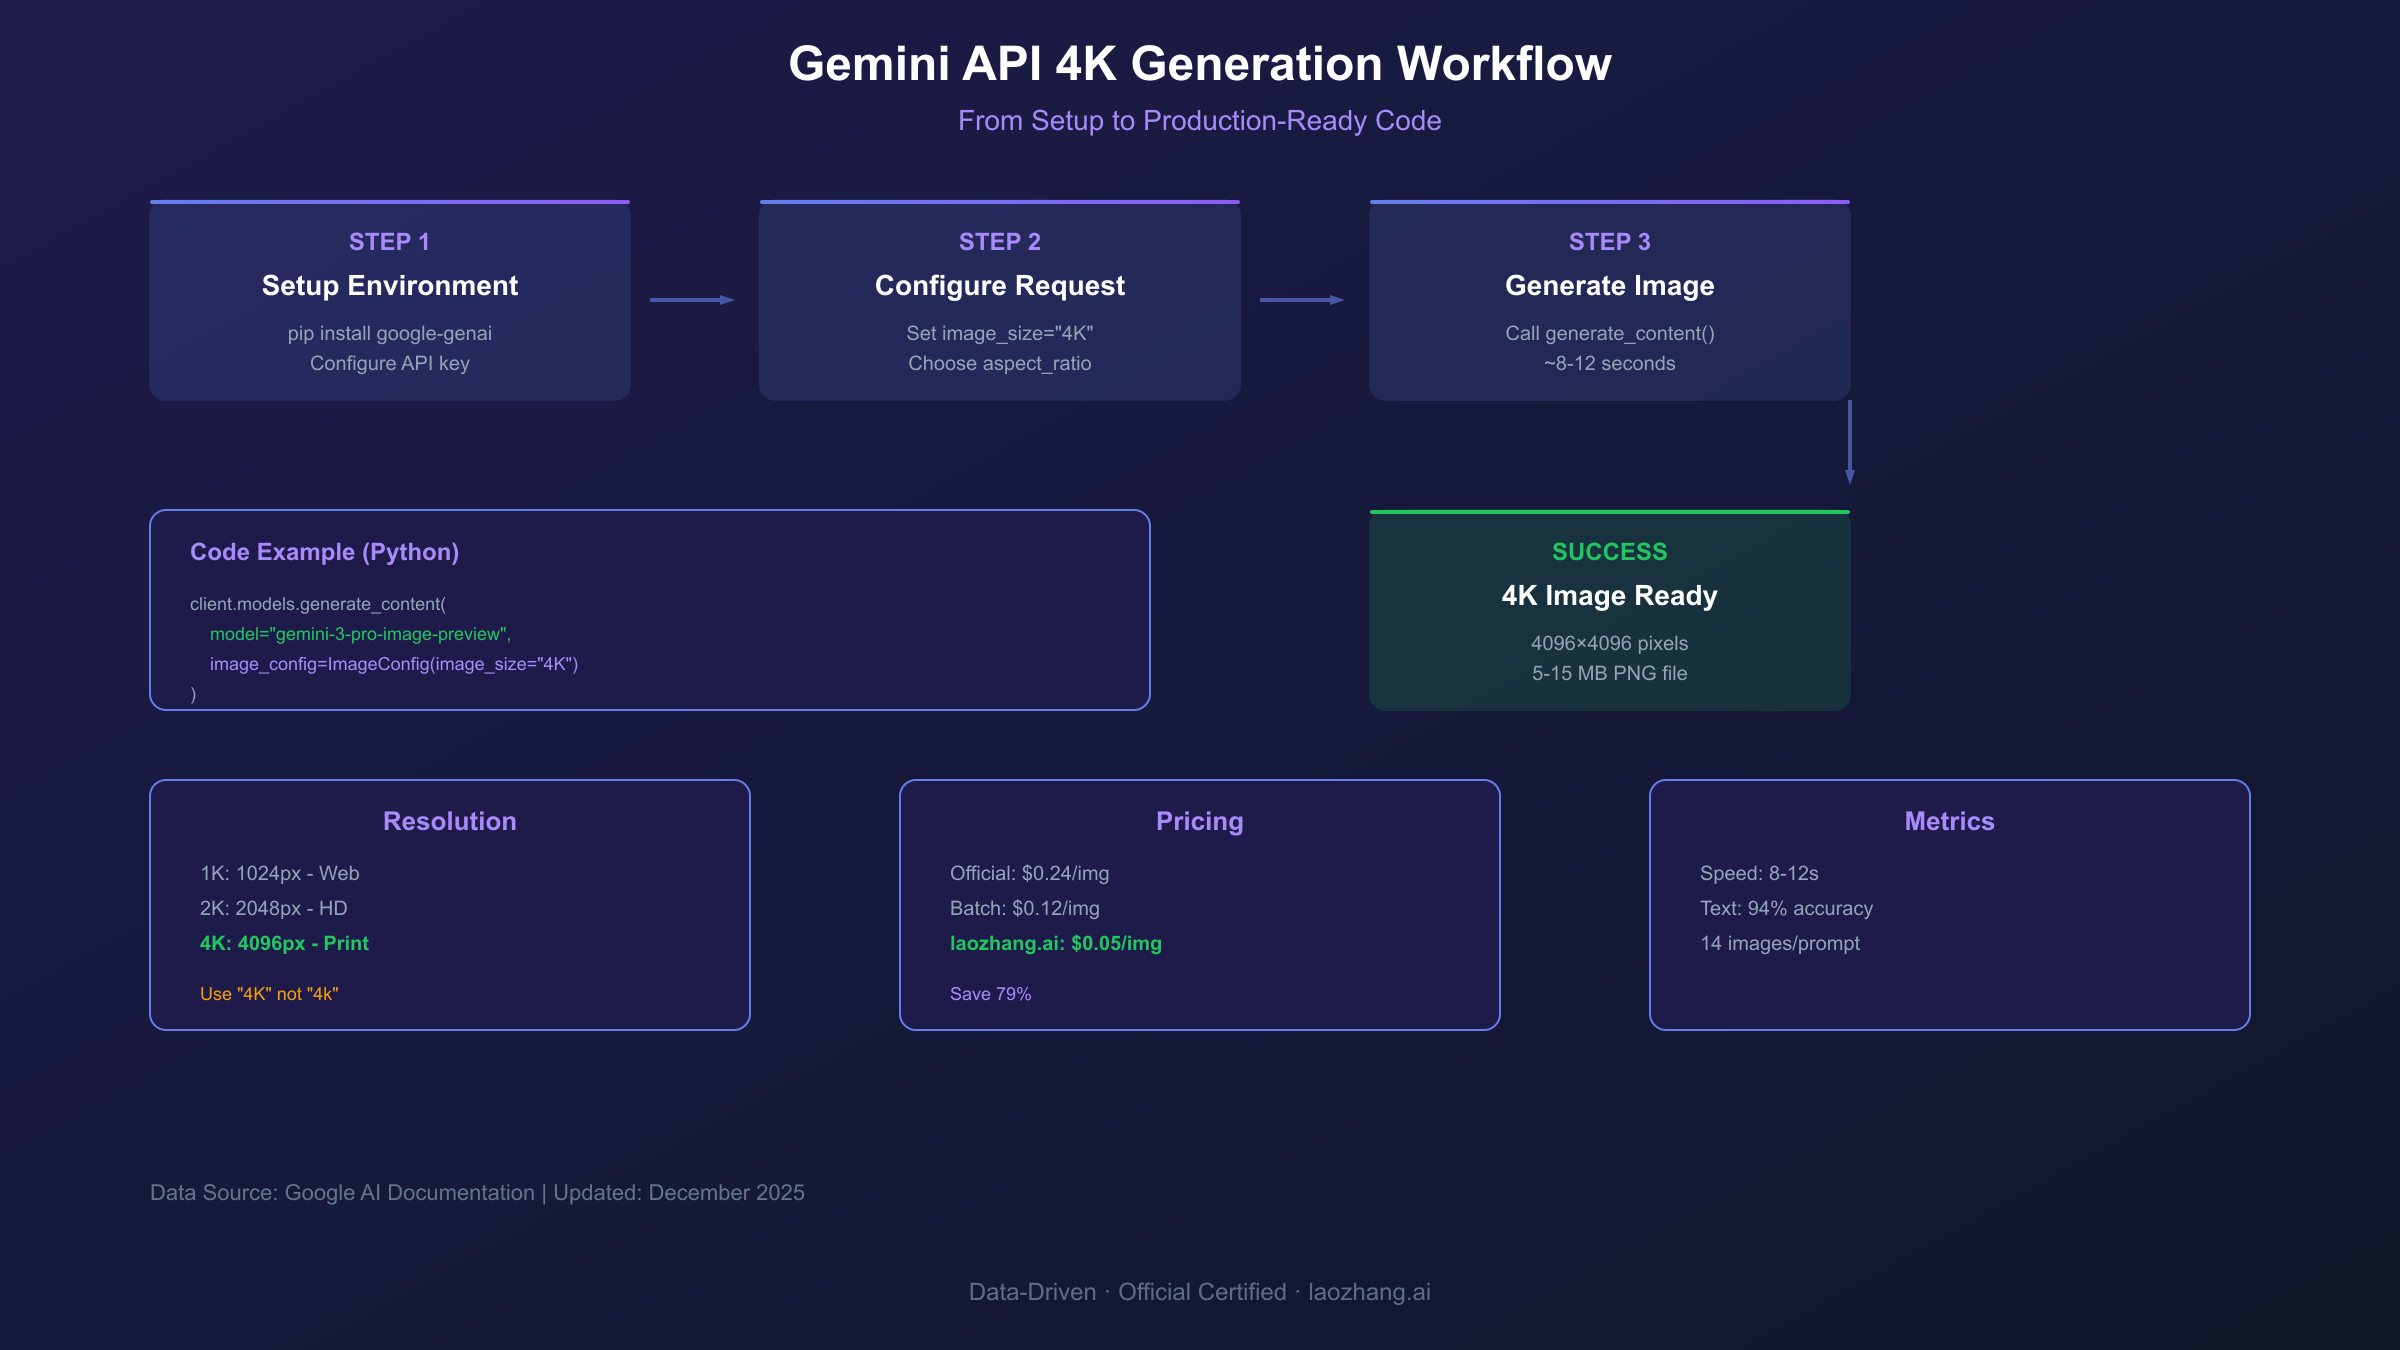Select the STEP 2 Configure Request card
Screen dimensions: 2400x1350
pos(1000,300)
